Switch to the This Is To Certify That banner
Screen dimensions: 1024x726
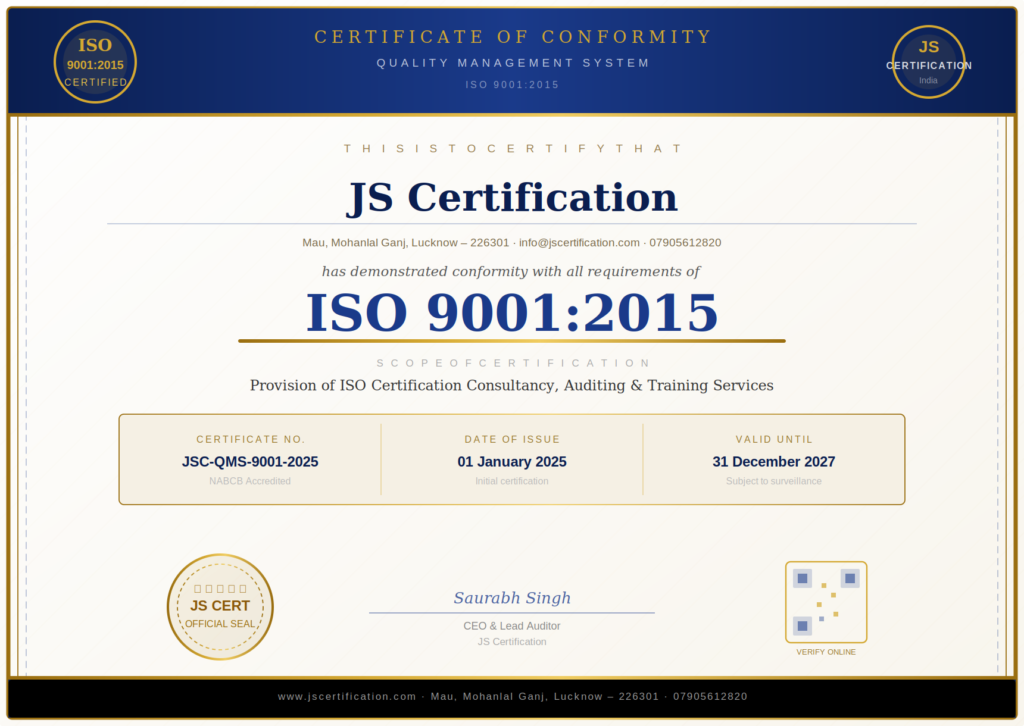click(x=512, y=148)
